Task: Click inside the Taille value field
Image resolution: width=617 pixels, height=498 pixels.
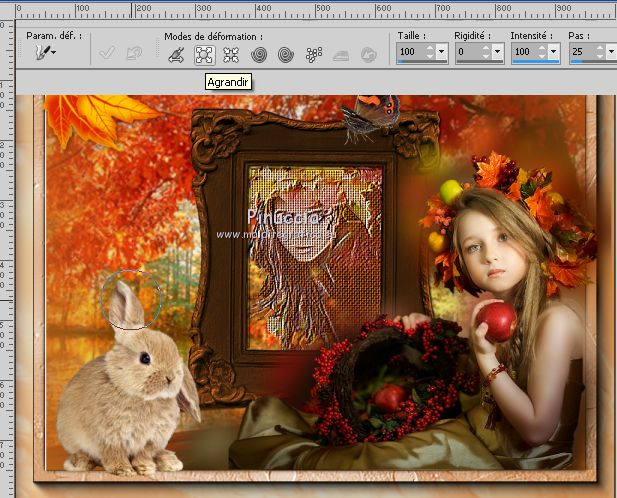Action: (411, 52)
